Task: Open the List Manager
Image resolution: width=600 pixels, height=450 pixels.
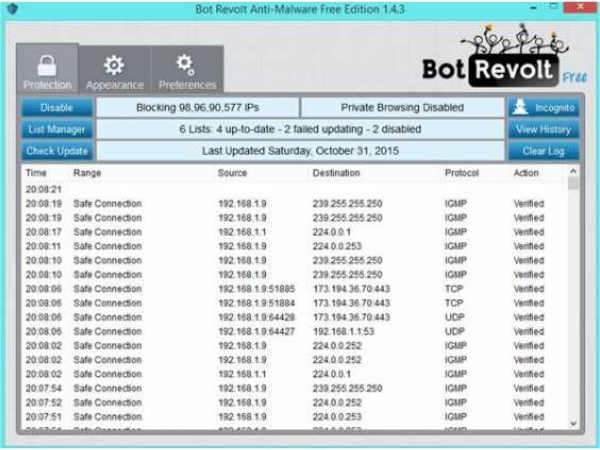Action: (57, 129)
